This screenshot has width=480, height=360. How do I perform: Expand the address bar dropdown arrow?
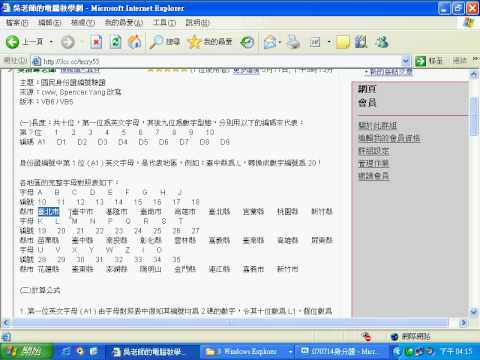405,61
